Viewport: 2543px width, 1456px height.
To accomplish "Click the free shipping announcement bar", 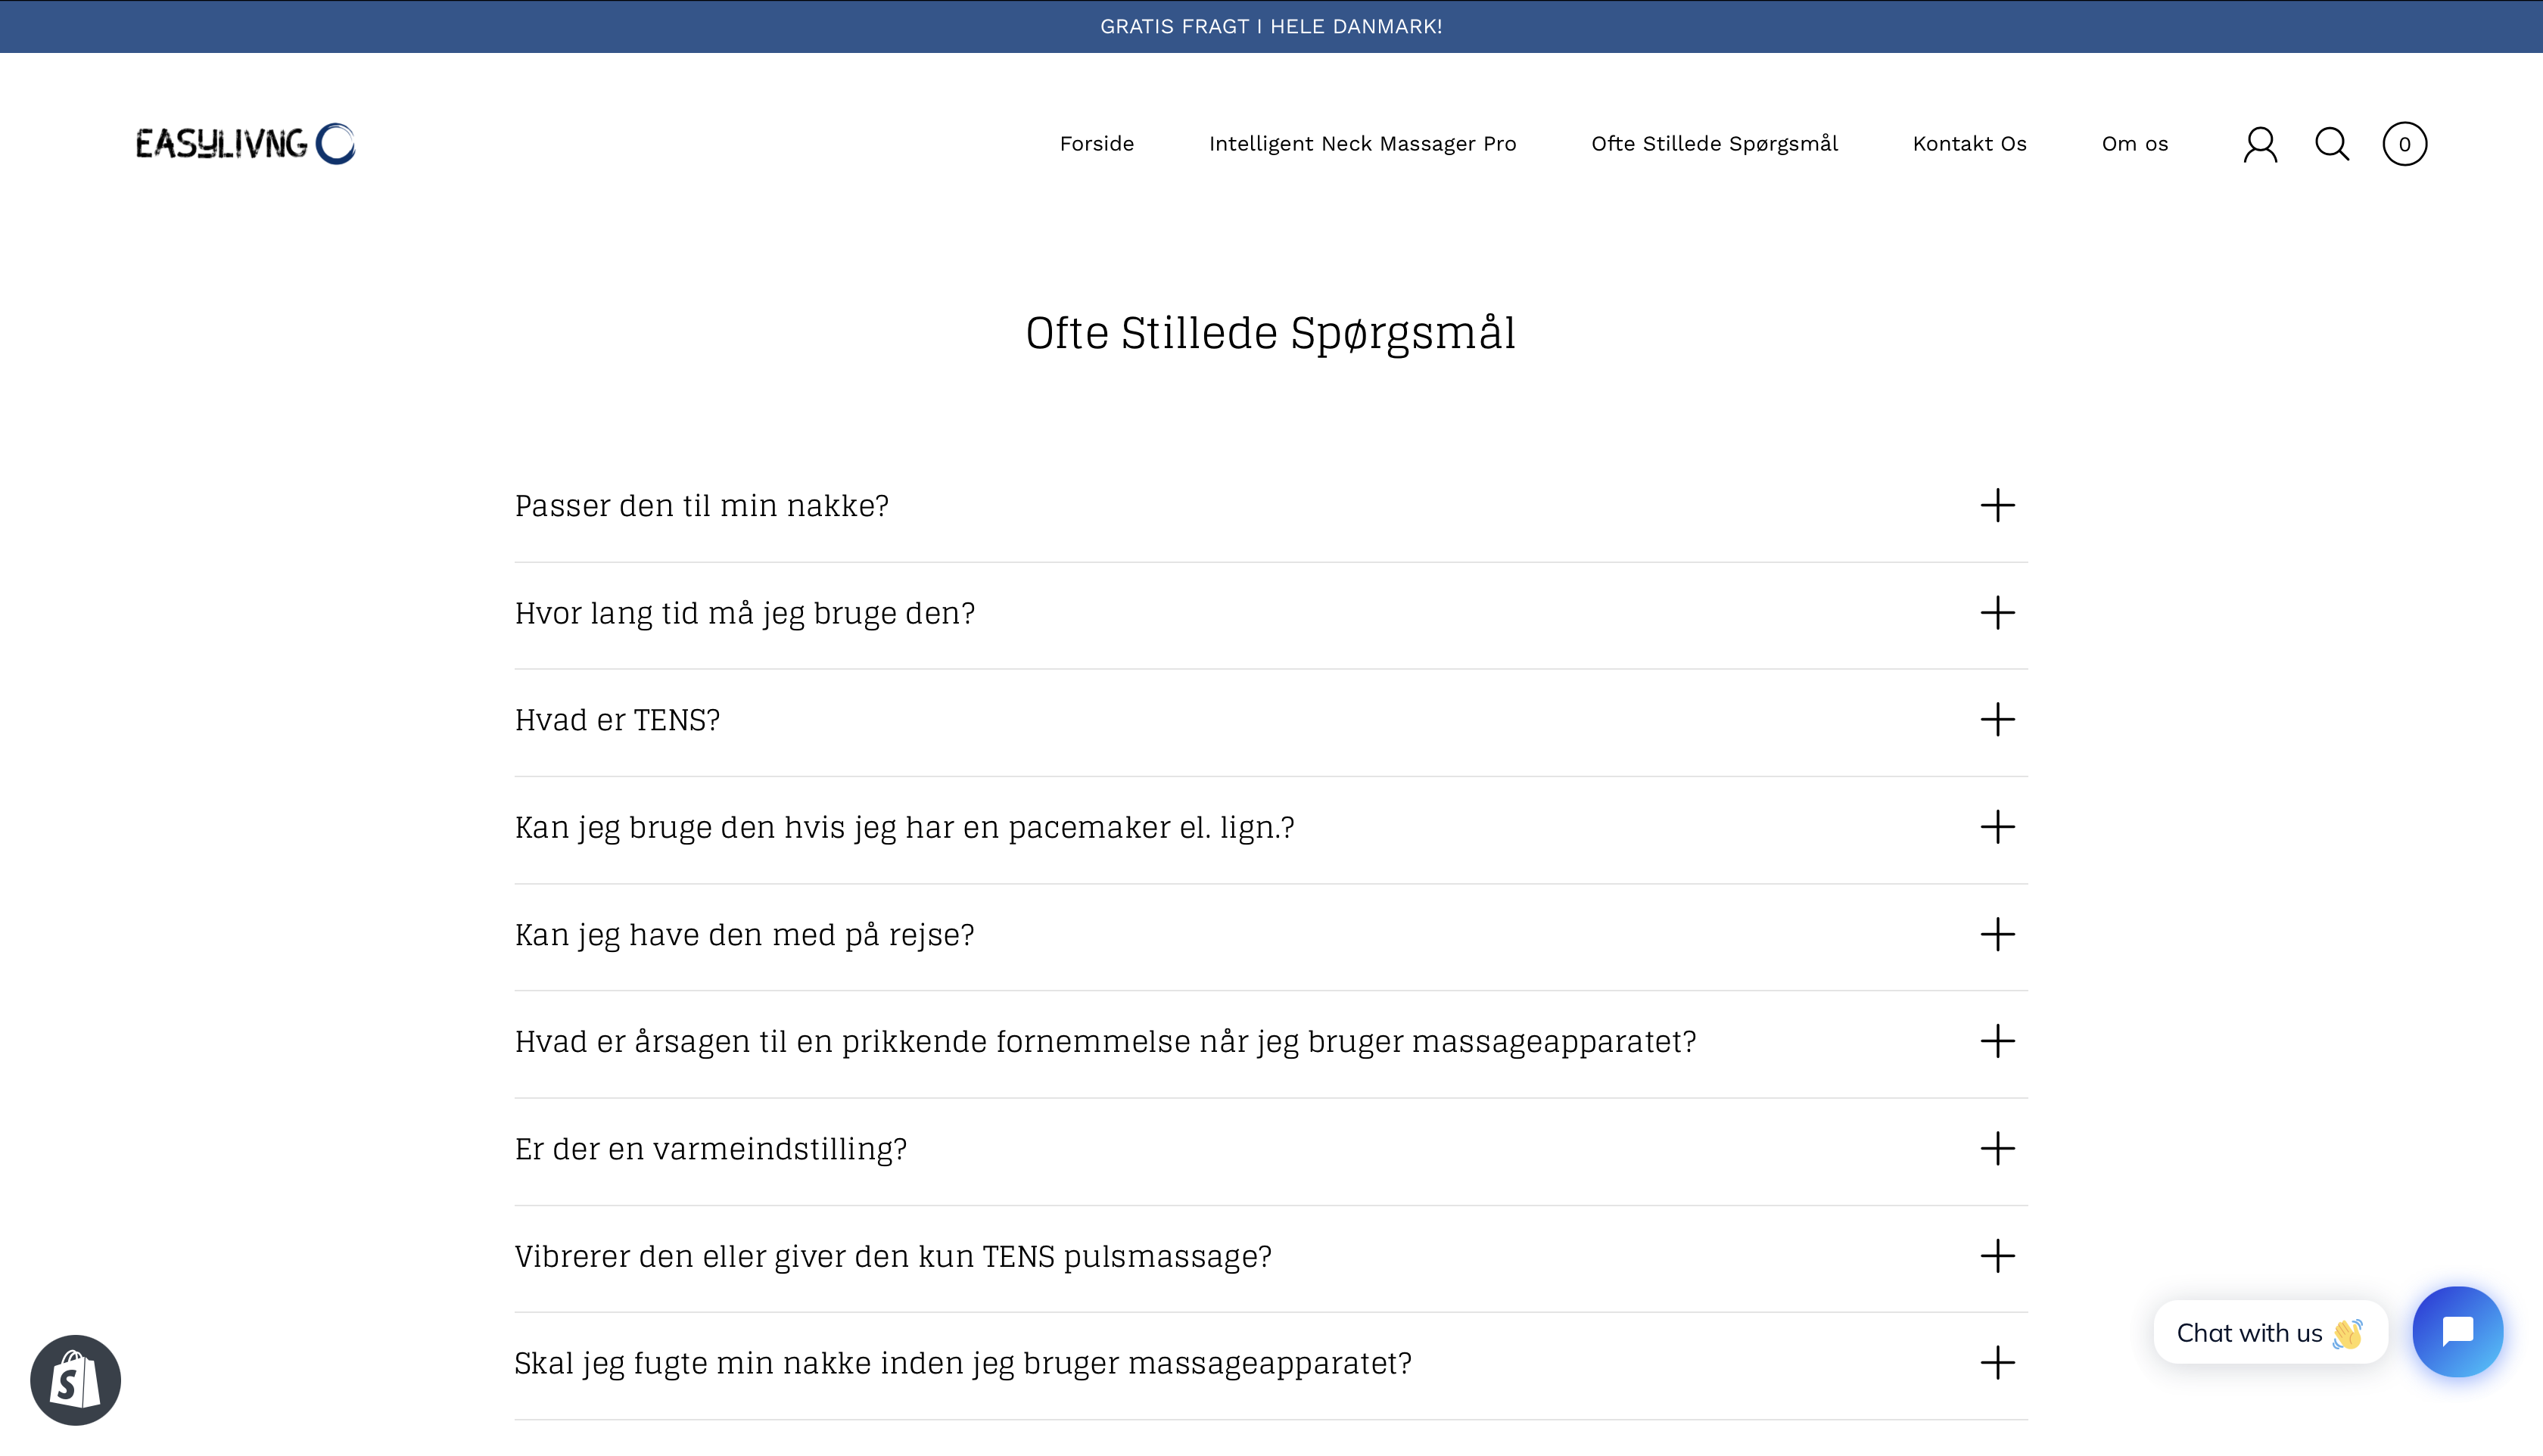I will tap(1271, 26).
